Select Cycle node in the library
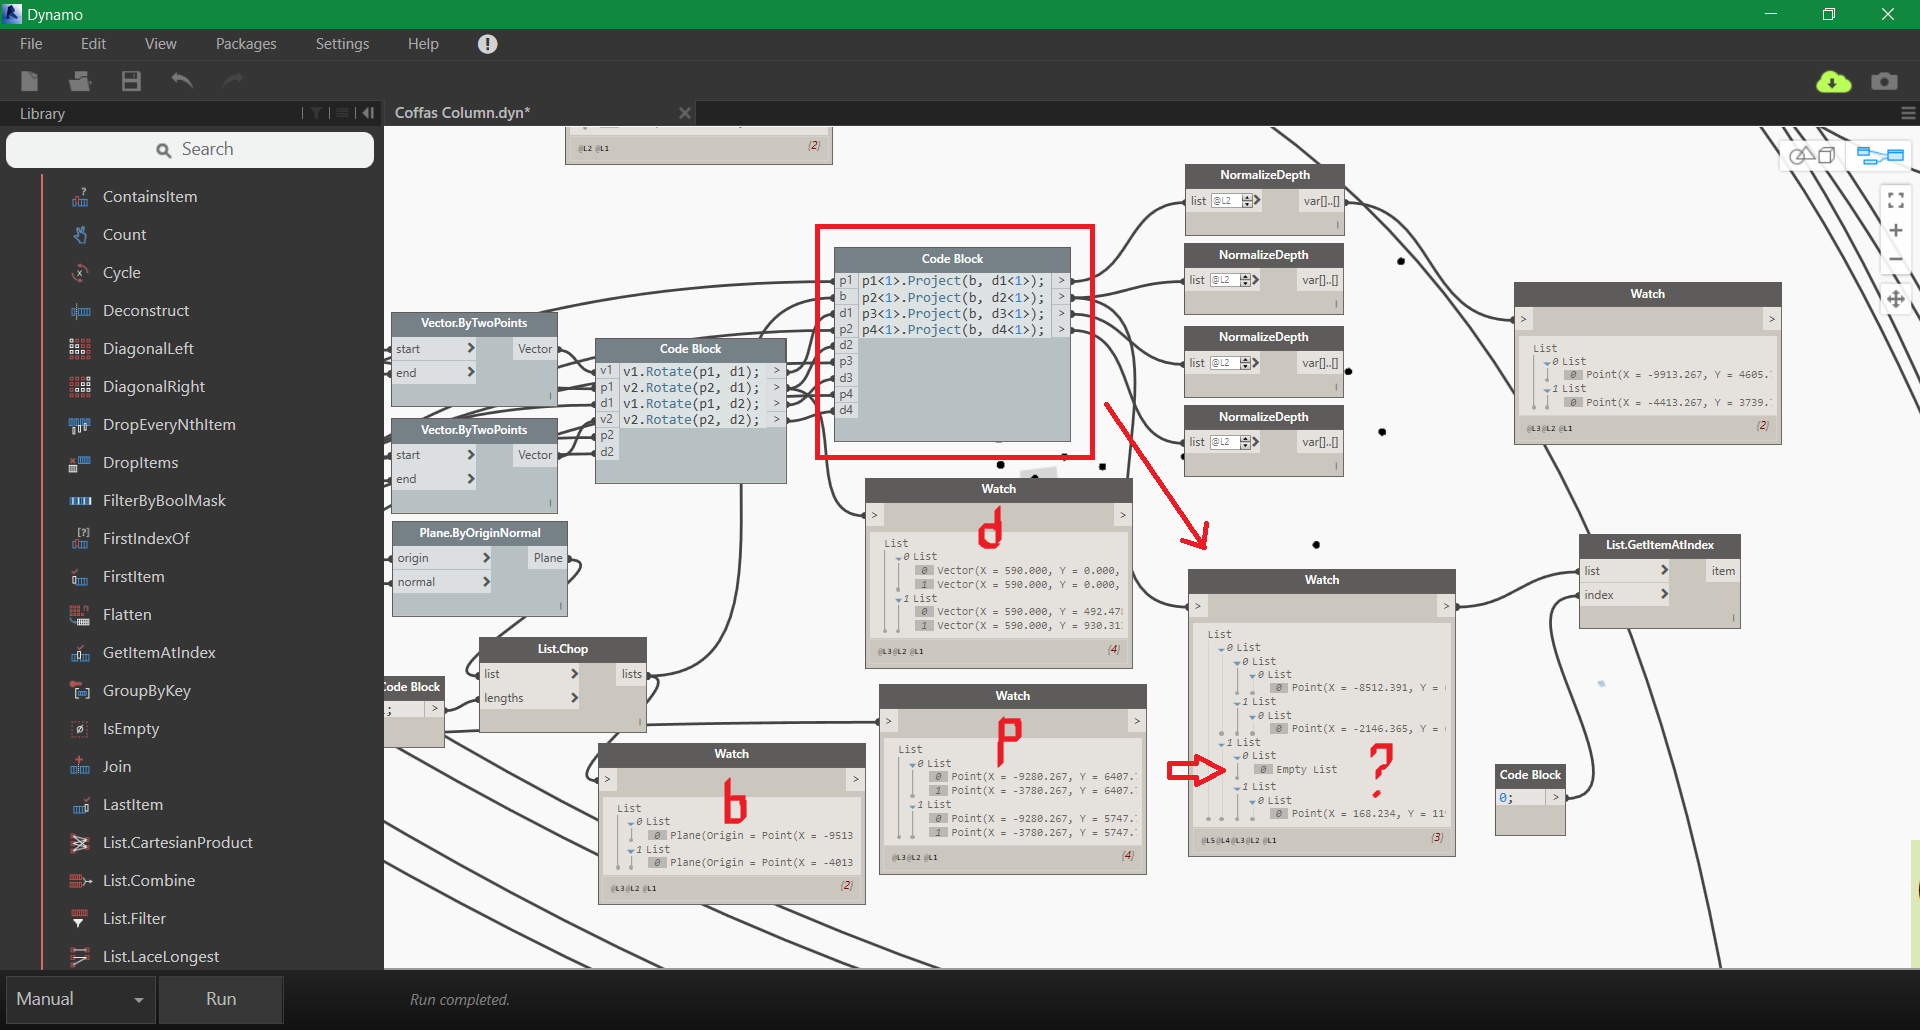Screen dimensions: 1920x1030 pos(121,273)
